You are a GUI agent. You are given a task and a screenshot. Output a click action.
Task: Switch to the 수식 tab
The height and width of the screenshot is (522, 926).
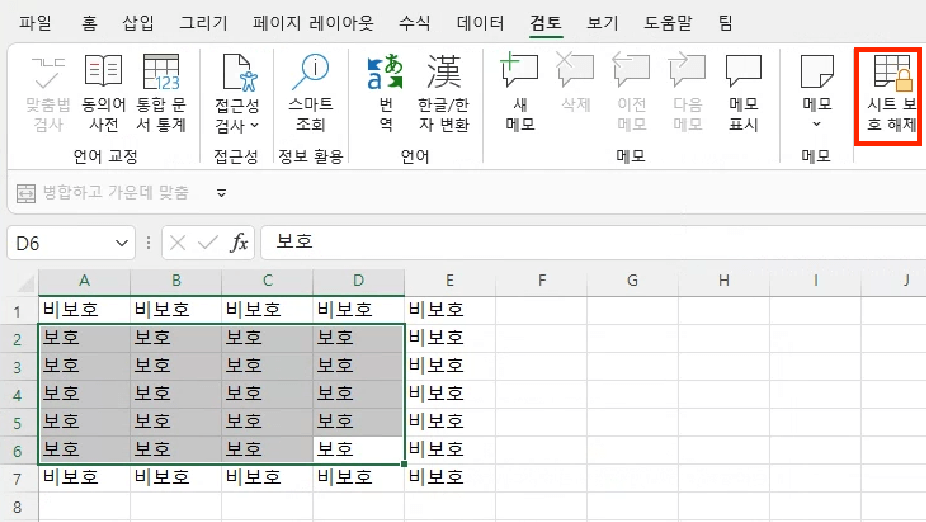pyautogui.click(x=414, y=23)
